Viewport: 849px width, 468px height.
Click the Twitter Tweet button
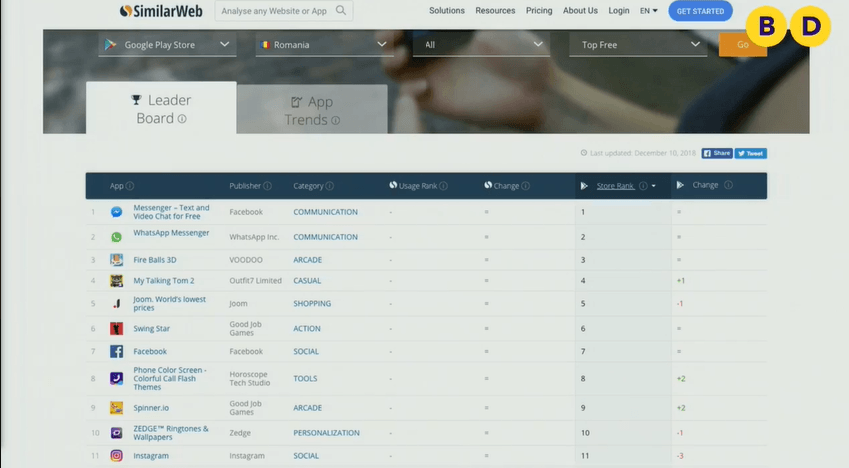pyautogui.click(x=750, y=153)
